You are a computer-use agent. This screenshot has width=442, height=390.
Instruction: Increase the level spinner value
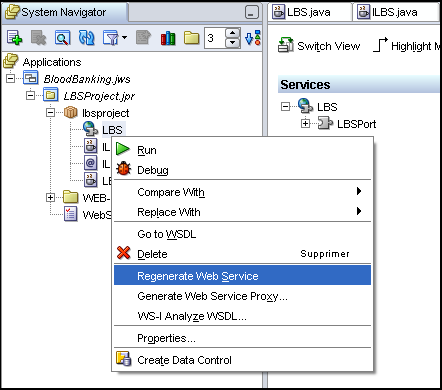(x=233, y=33)
